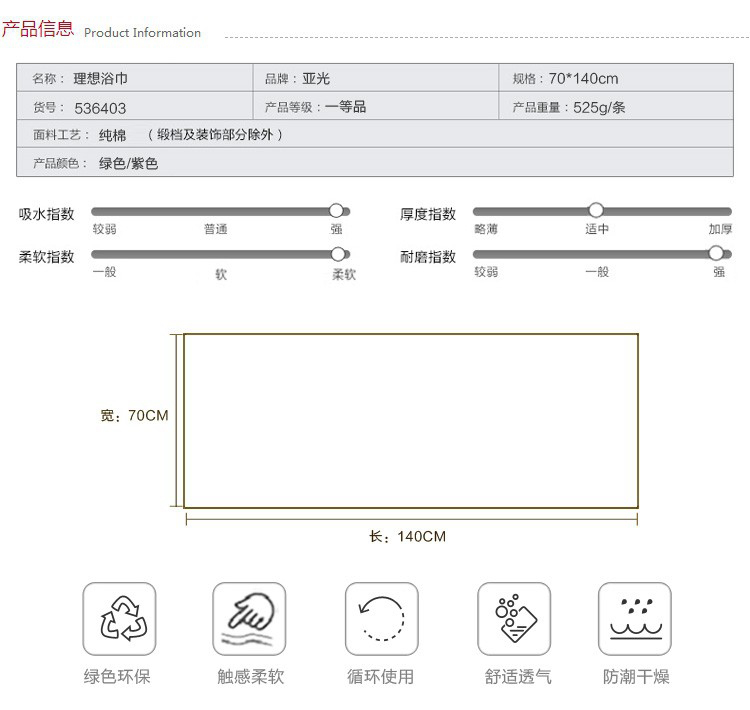Viewport: 750px width, 710px height.
Task: Click the 厚度指数 slider handle at 适中
Action: [596, 210]
